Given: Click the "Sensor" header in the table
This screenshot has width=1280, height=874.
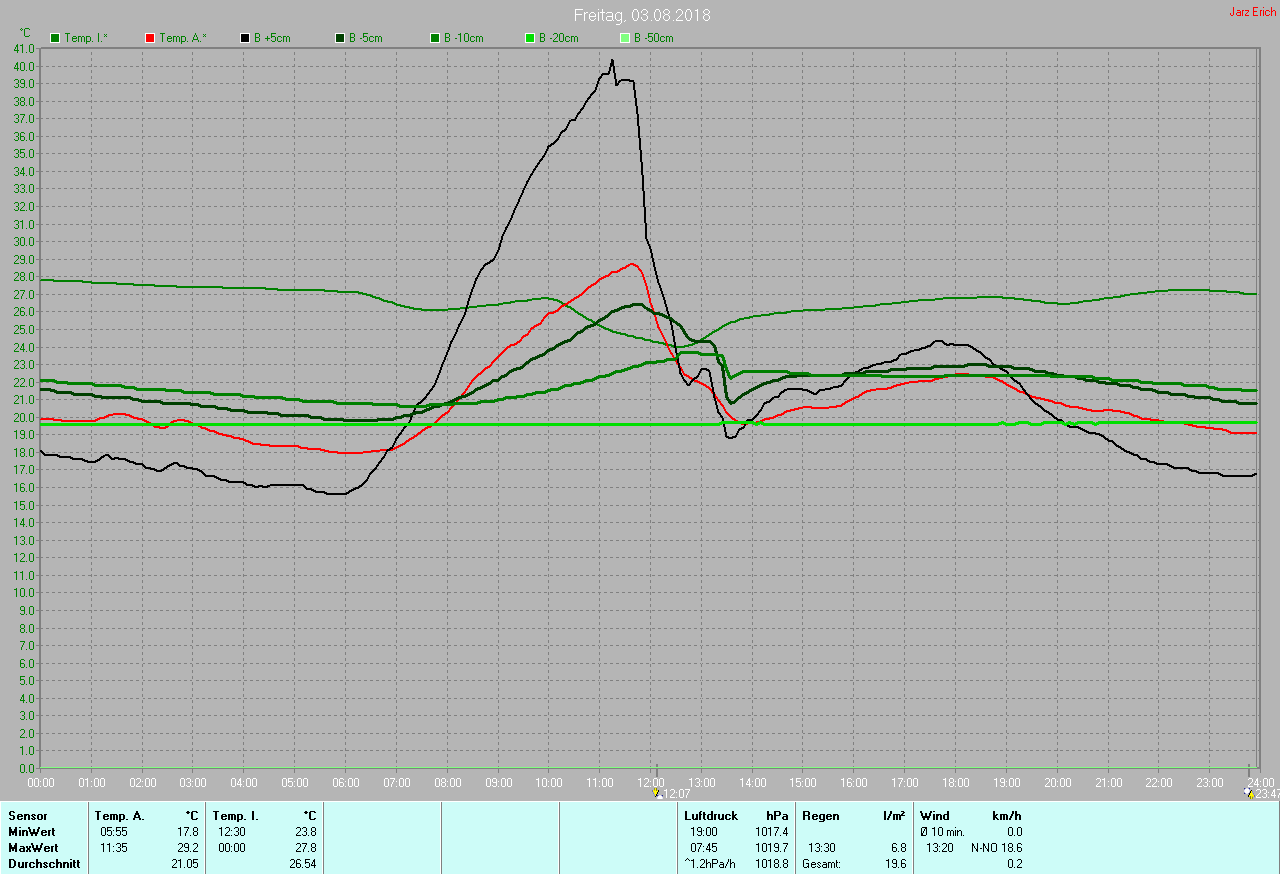Looking at the screenshot, I should [x=27, y=816].
